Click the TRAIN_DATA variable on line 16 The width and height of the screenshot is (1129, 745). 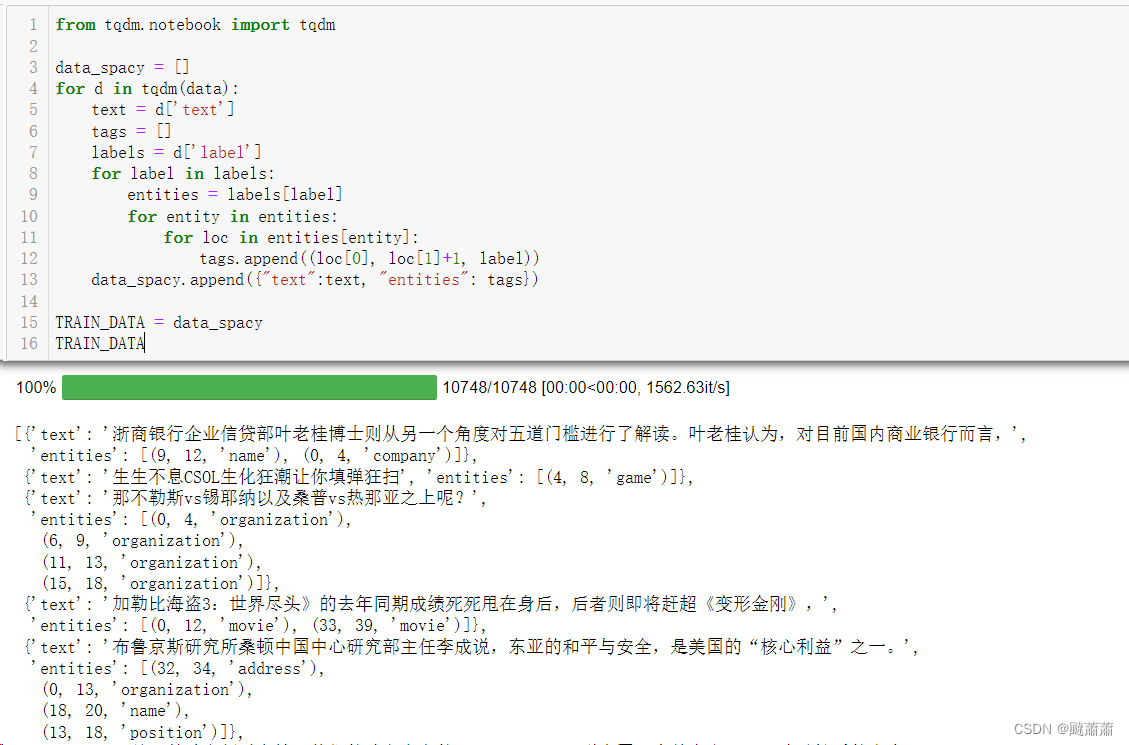[x=99, y=343]
